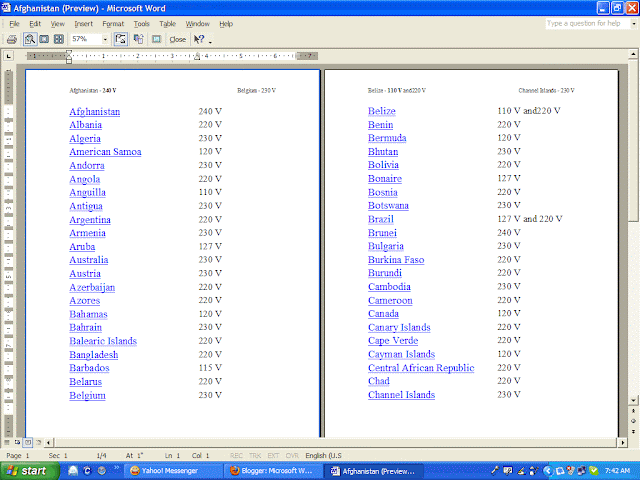The image size is (640, 480).
Task: Click the Shrink to Fit icon
Action: [139, 39]
